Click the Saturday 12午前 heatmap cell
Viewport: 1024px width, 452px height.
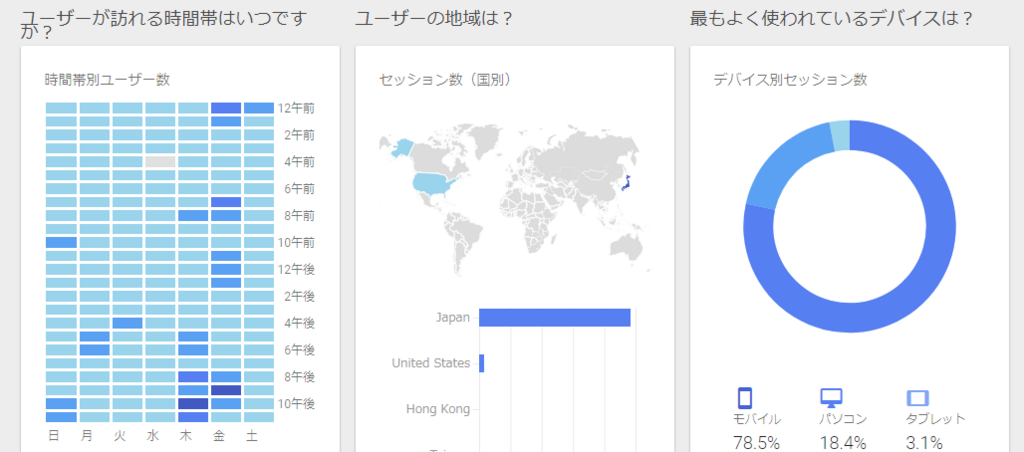pyautogui.click(x=259, y=108)
